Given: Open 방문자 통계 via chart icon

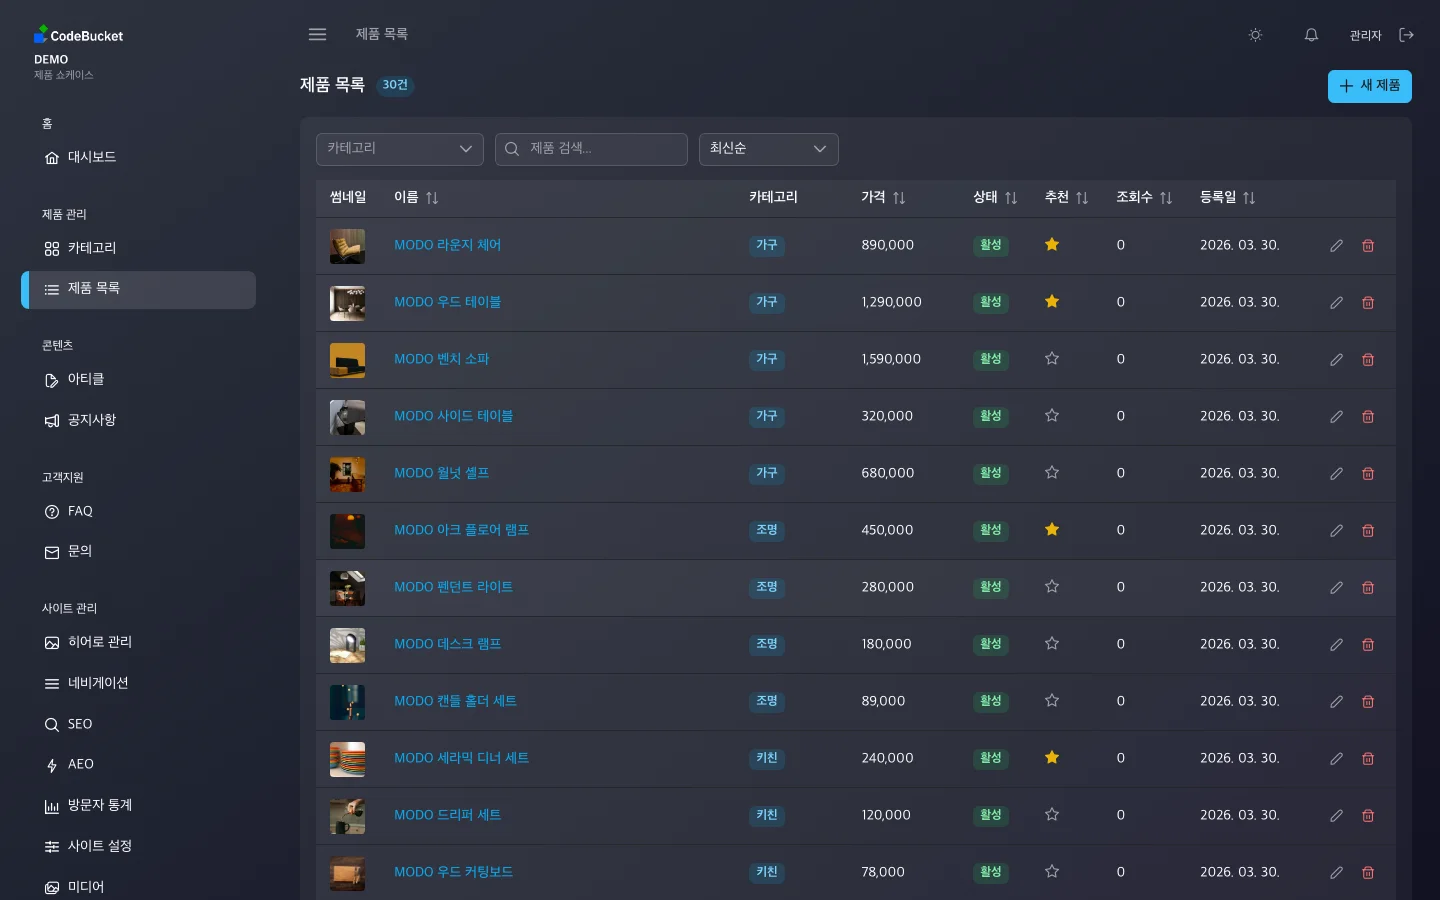Looking at the screenshot, I should point(51,805).
